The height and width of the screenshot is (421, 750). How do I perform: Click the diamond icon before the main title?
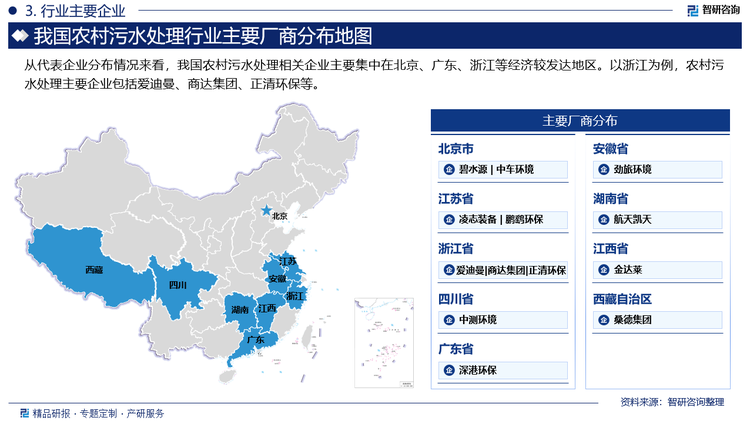(x=20, y=36)
